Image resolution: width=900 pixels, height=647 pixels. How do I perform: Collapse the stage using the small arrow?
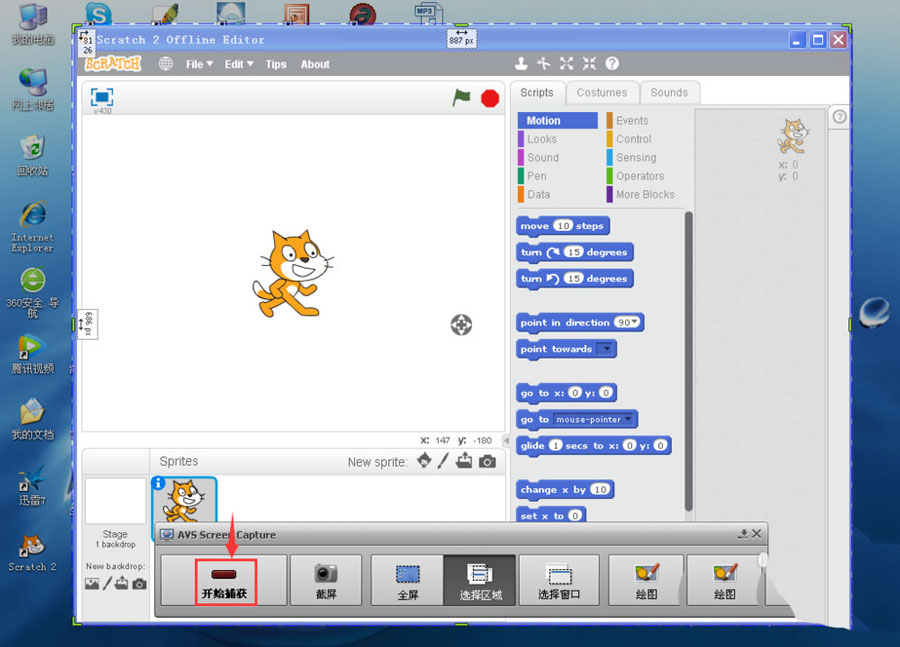coord(506,440)
